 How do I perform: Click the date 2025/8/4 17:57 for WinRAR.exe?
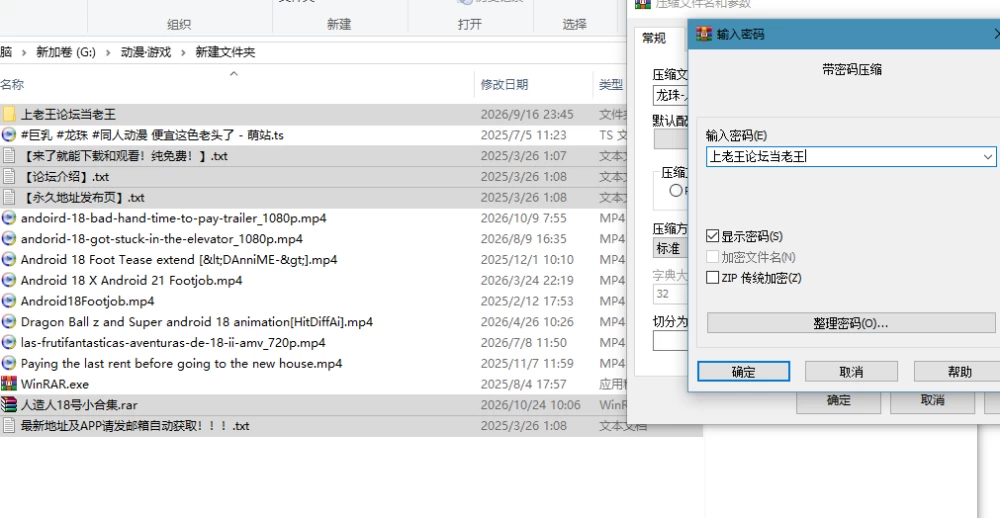point(524,384)
